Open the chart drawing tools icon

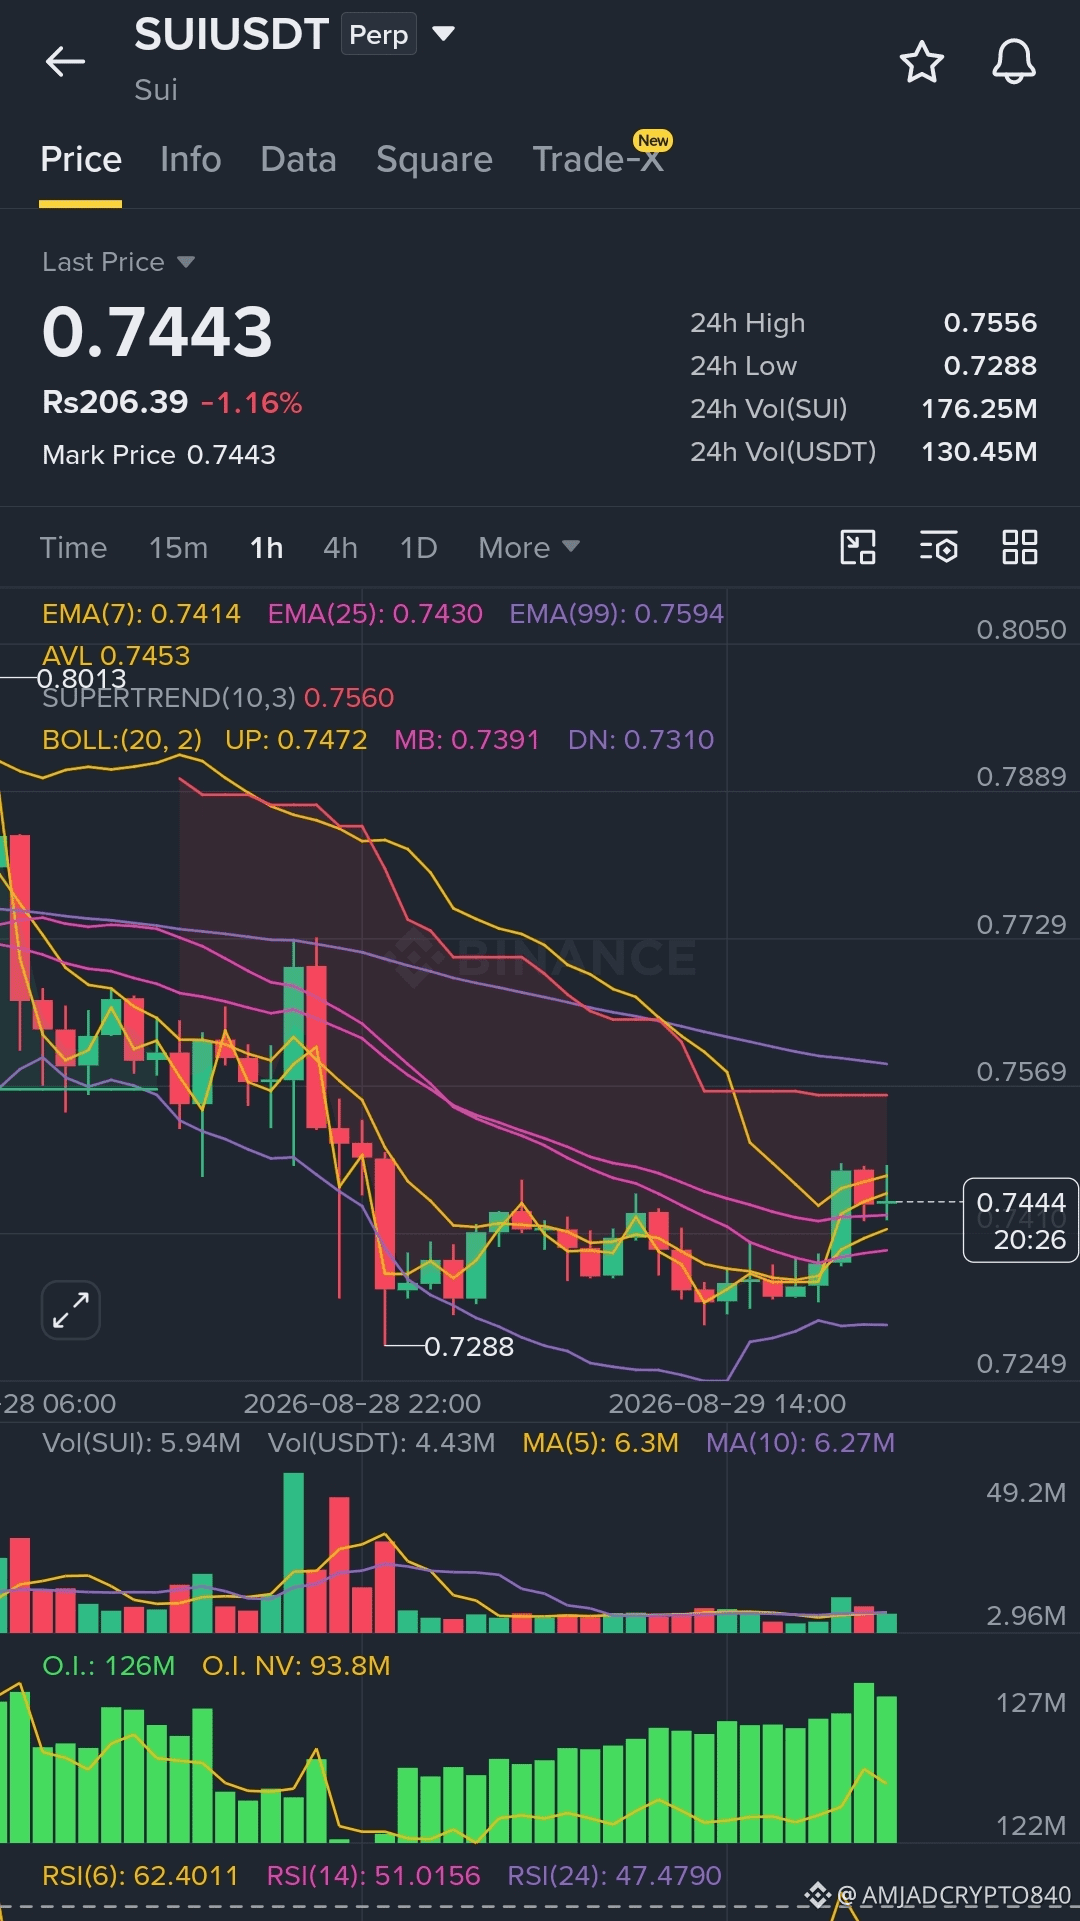(857, 547)
